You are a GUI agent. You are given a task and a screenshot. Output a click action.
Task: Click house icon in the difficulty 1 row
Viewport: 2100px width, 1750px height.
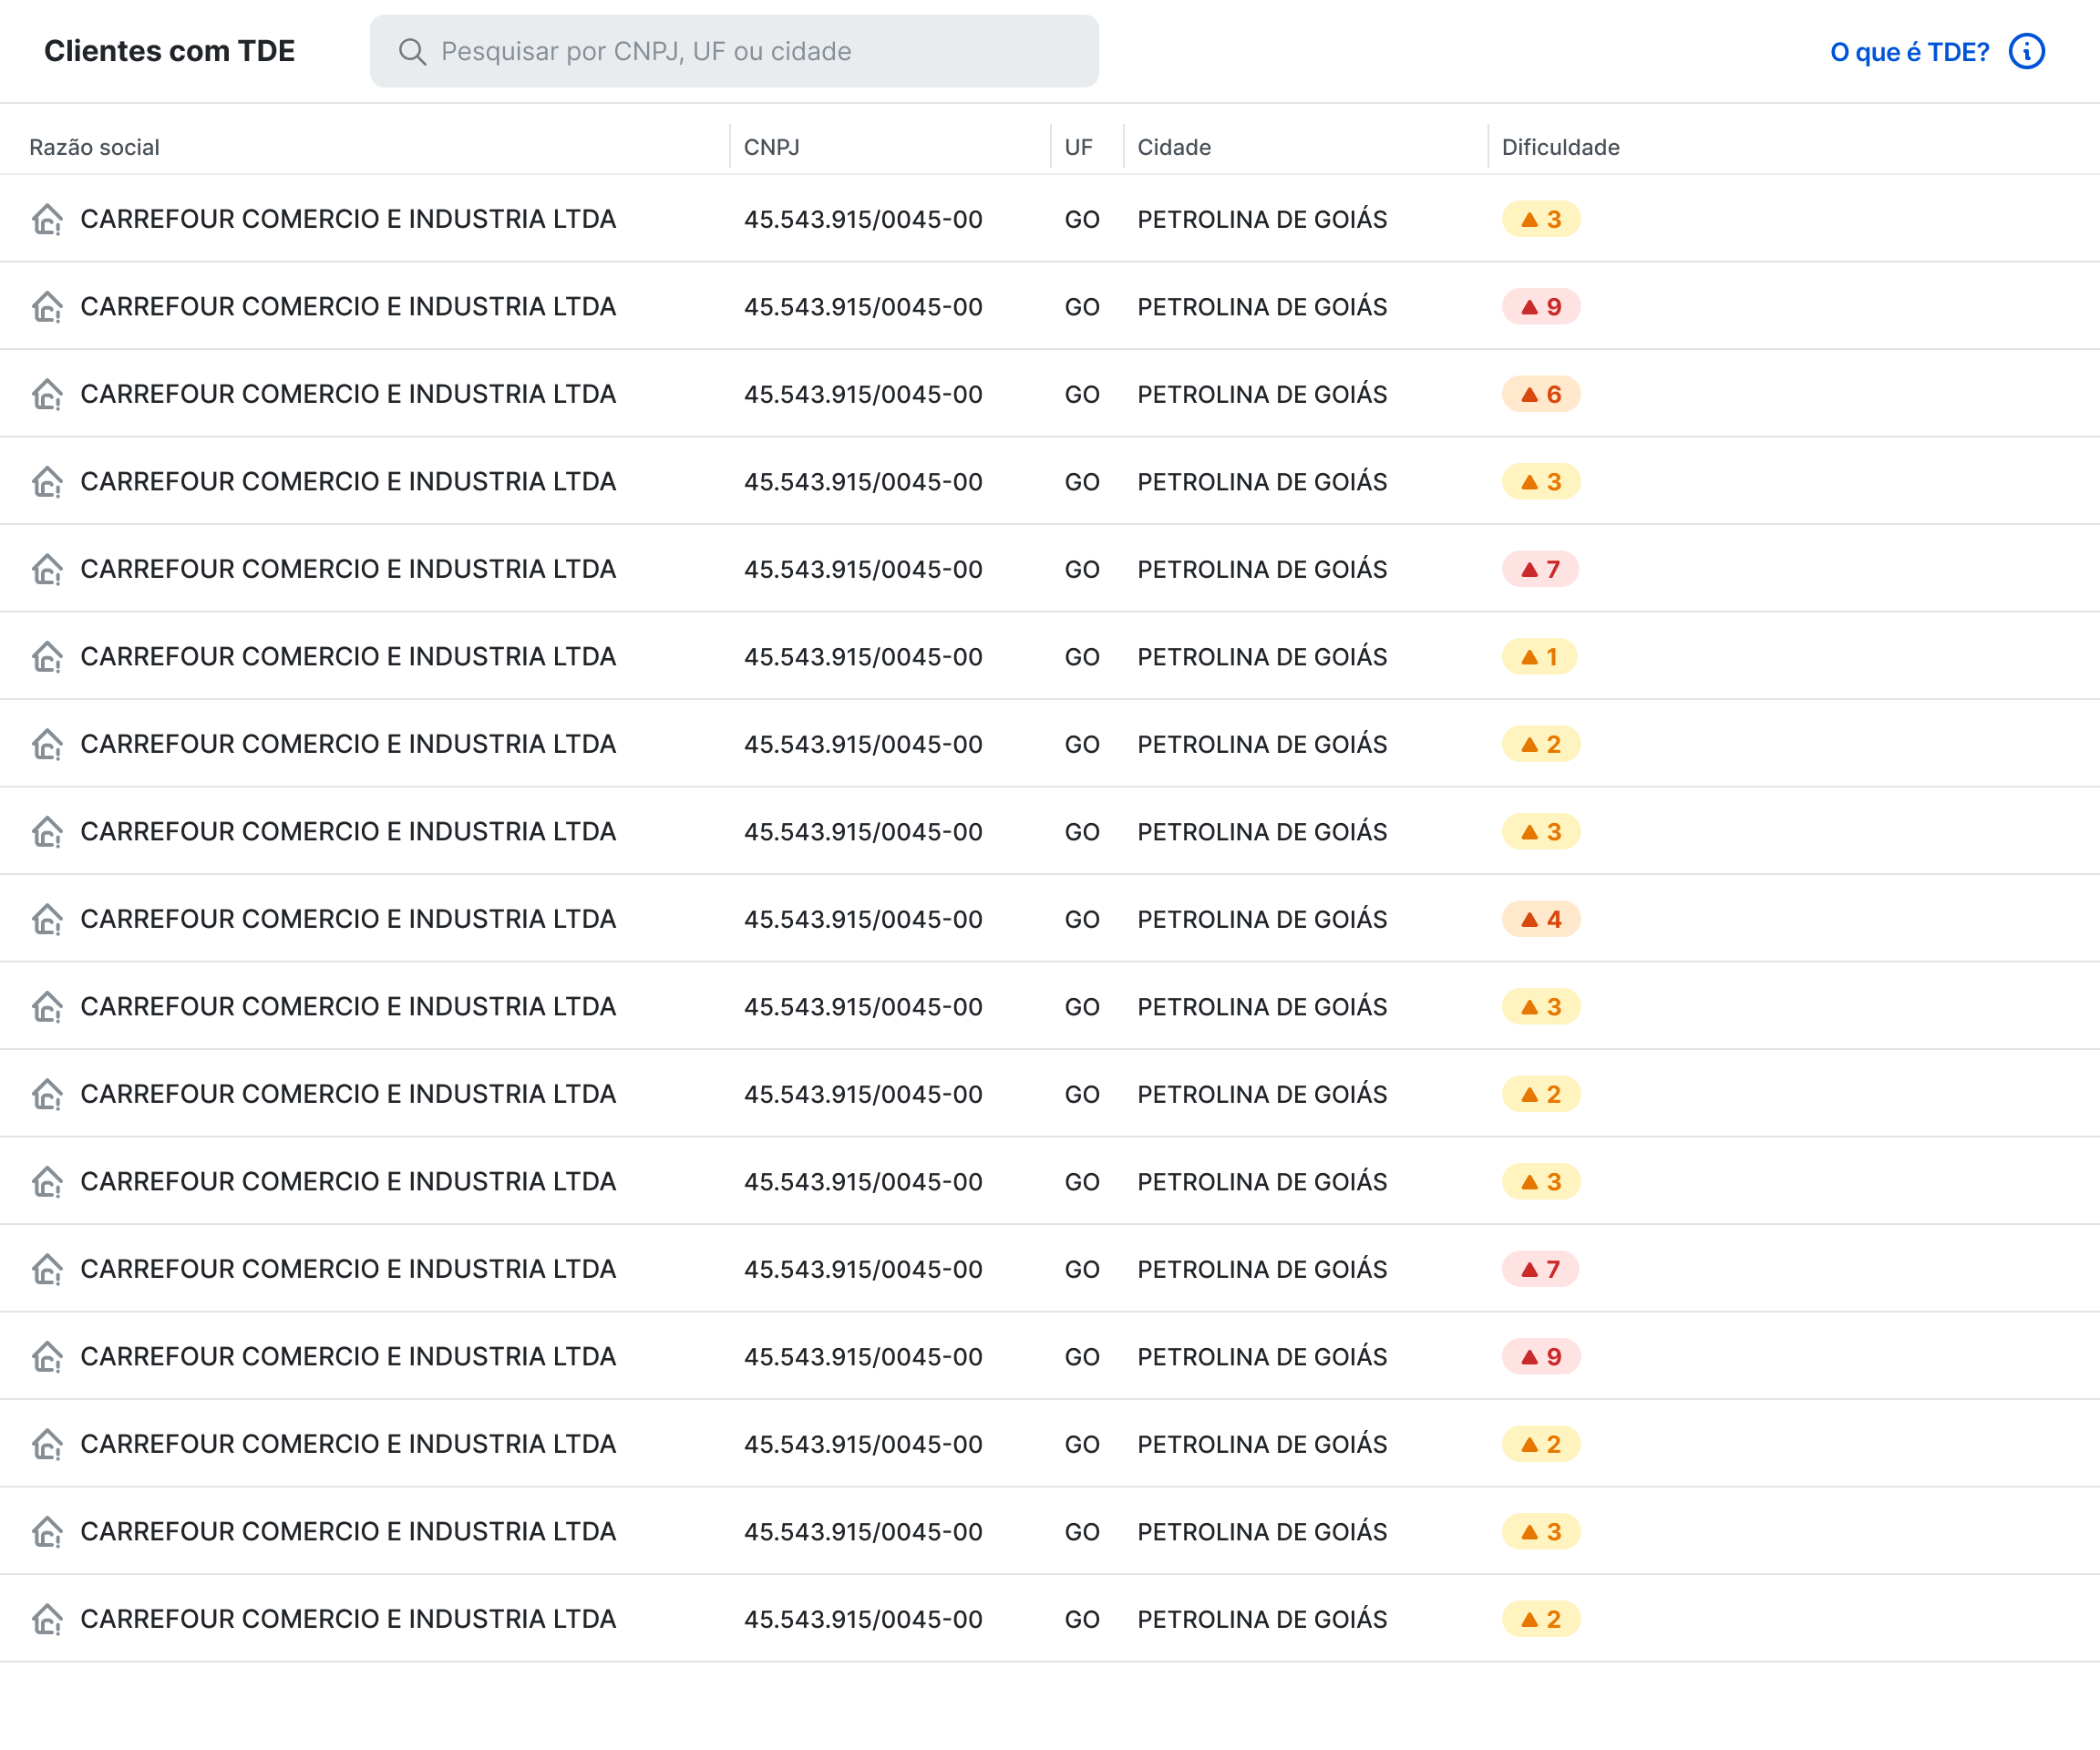pos(47,657)
